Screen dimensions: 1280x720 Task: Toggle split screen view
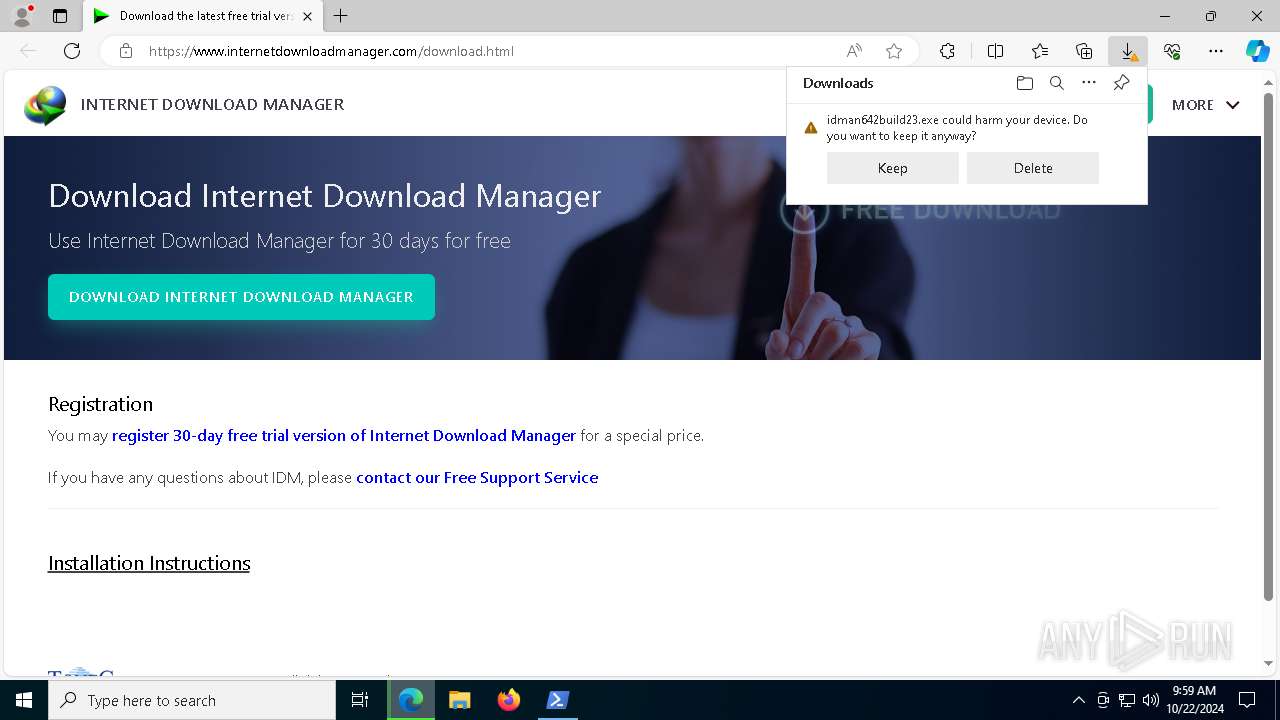tap(995, 51)
